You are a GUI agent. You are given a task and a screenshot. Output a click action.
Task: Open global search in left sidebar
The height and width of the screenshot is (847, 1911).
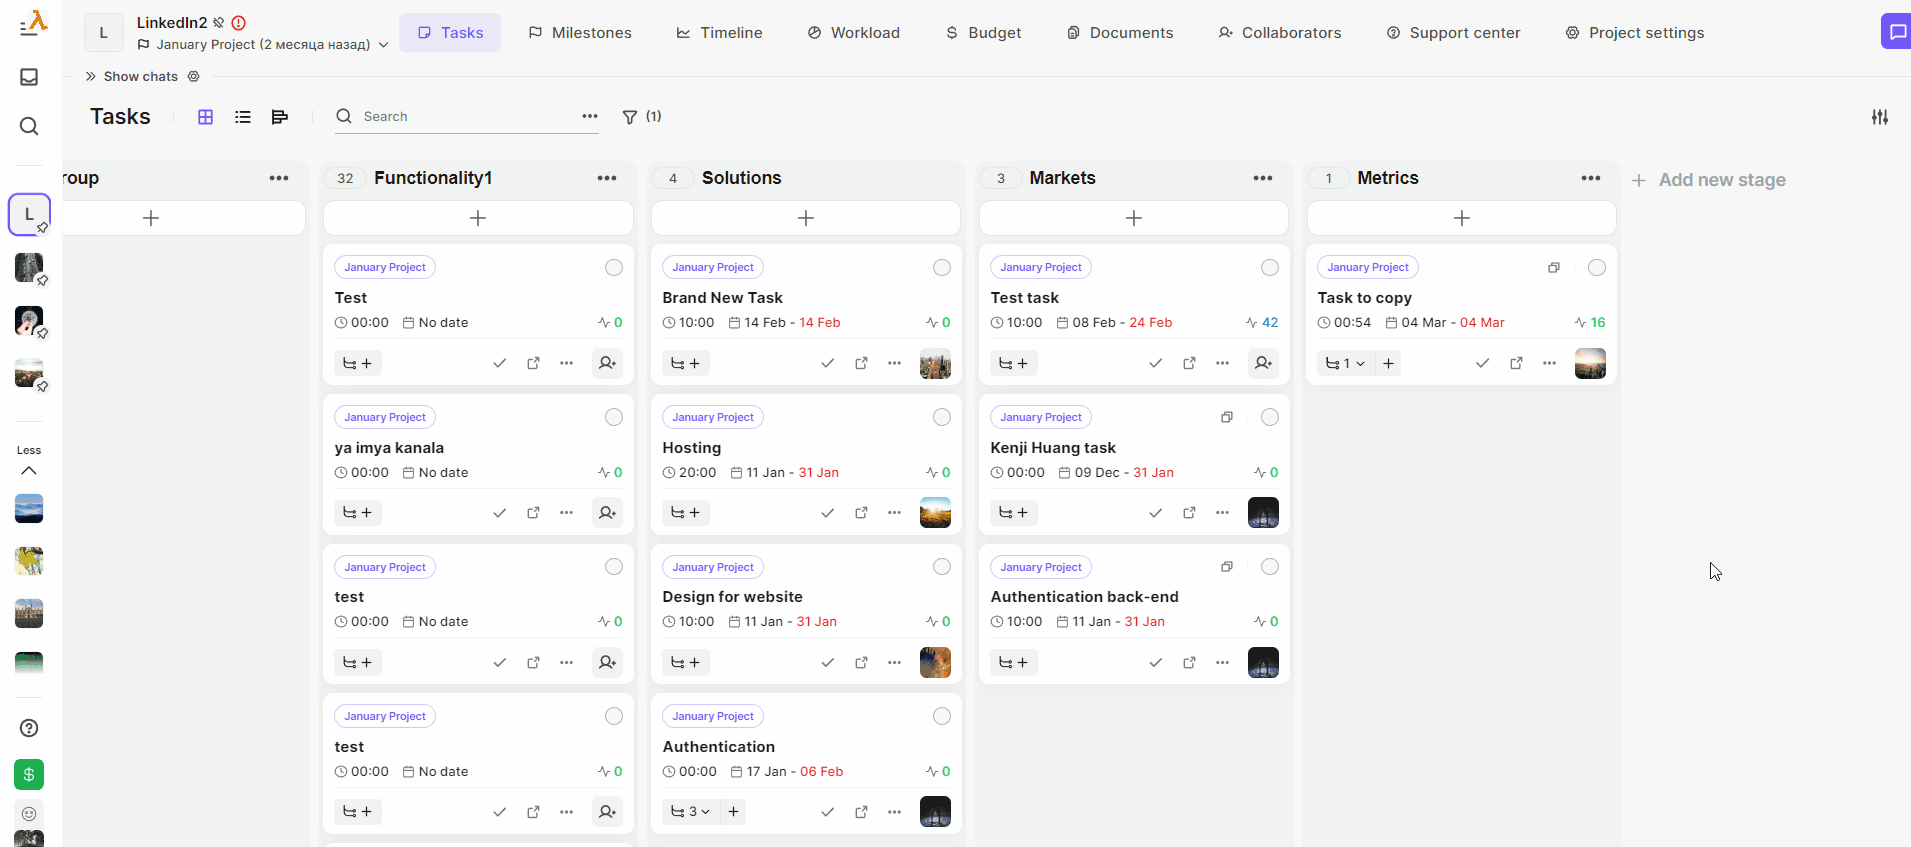(29, 126)
